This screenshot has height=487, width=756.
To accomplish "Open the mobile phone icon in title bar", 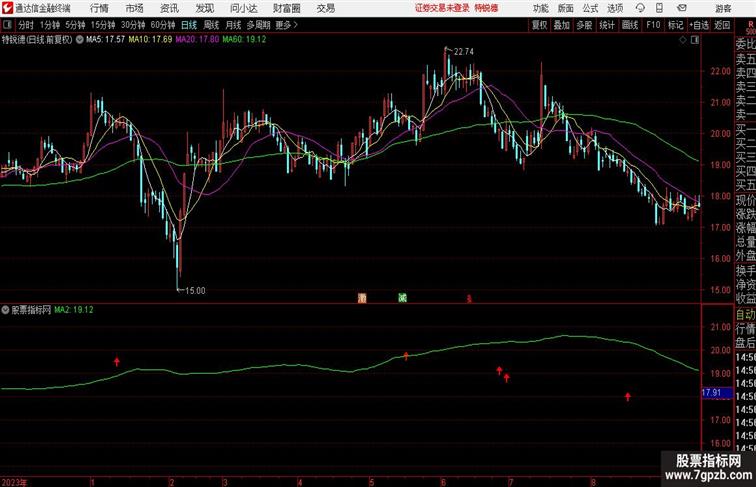I will click(x=659, y=8).
